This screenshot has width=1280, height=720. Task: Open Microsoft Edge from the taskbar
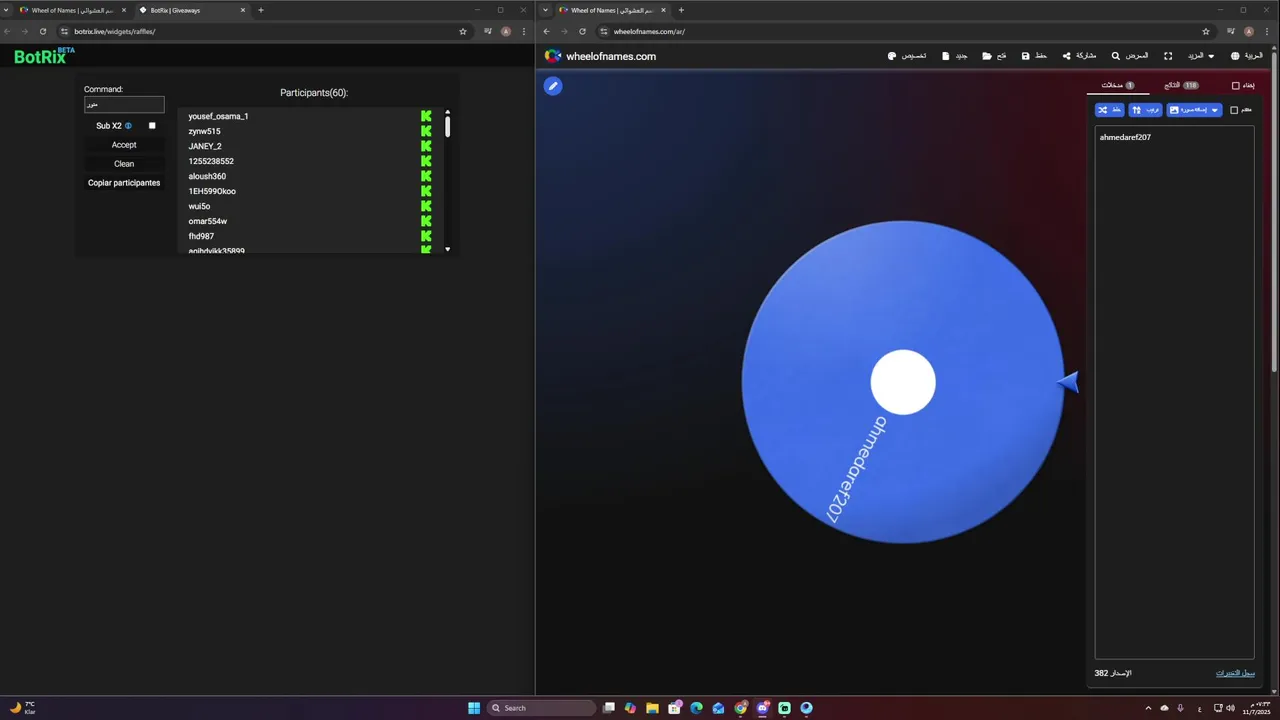696,708
